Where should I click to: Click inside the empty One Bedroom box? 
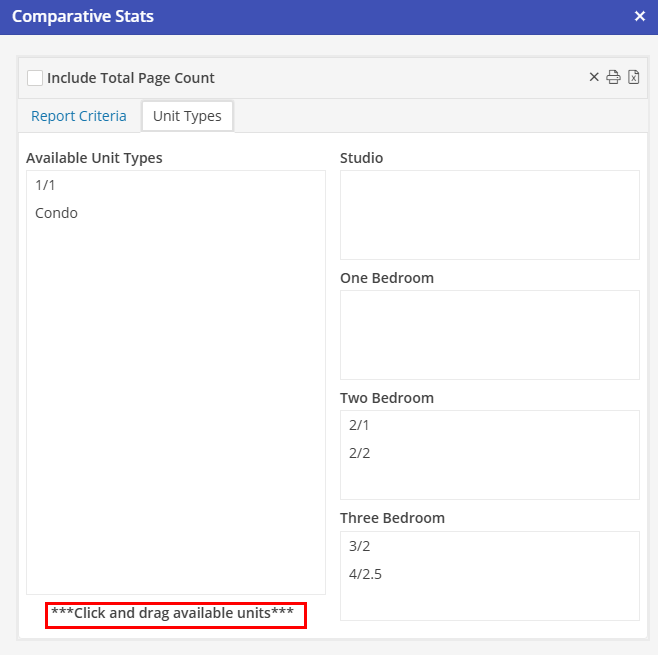[x=489, y=335]
